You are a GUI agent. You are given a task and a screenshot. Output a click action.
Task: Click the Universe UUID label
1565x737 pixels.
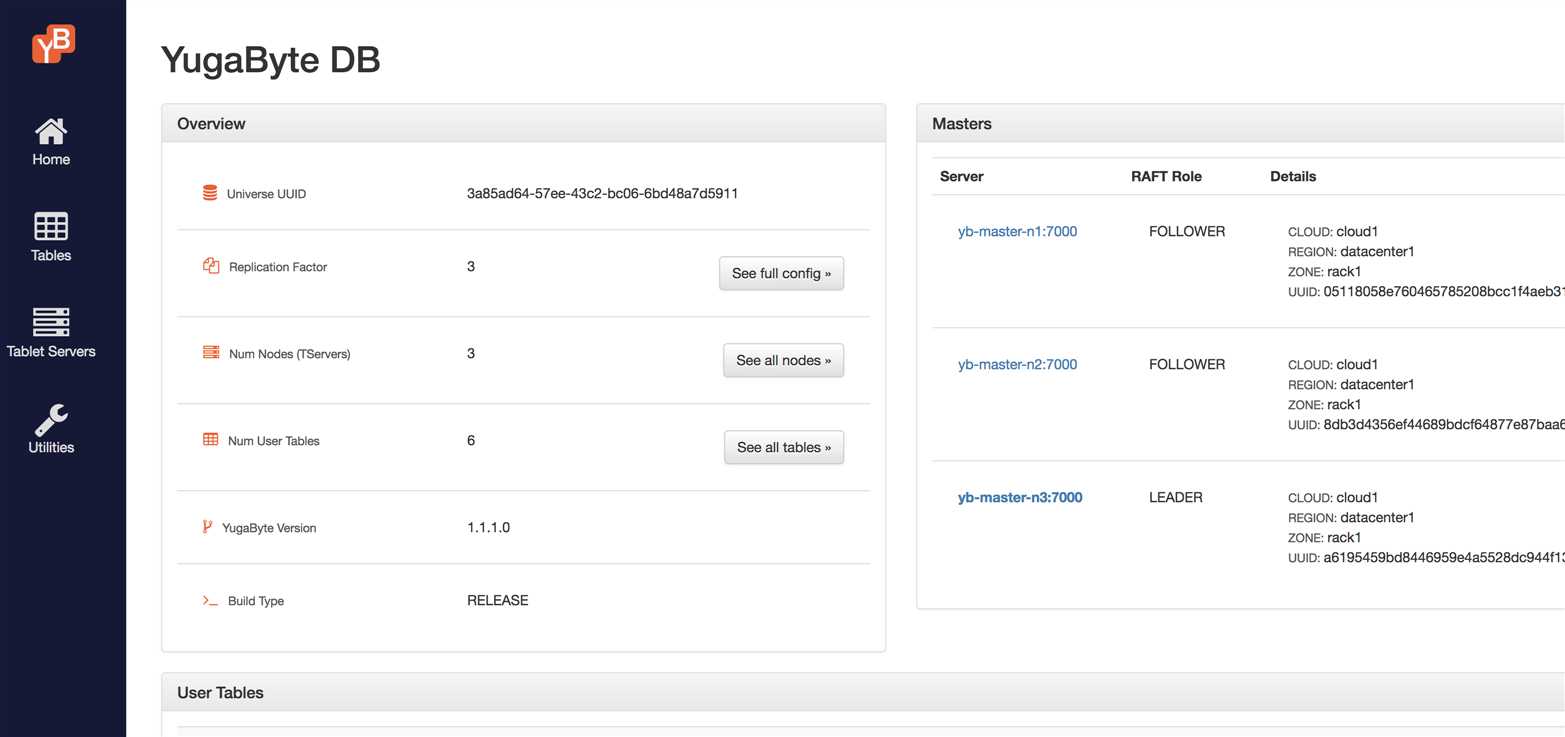(266, 194)
